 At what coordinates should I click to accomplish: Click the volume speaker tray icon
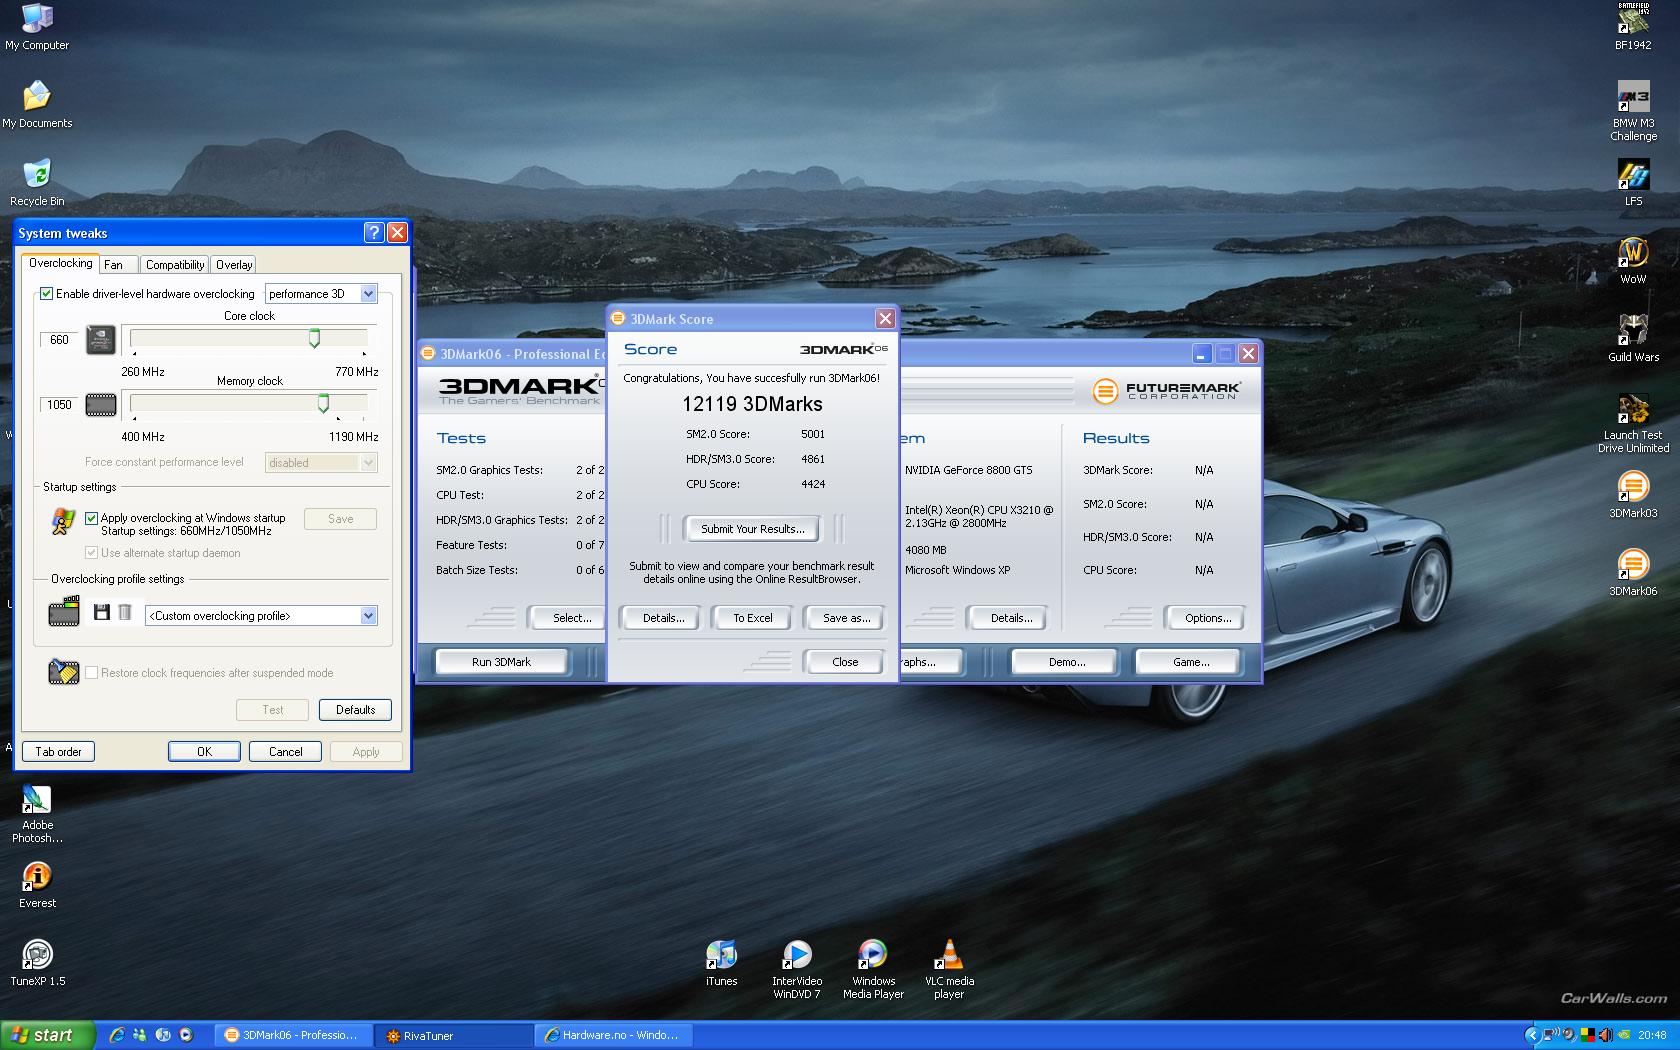pos(1605,1035)
